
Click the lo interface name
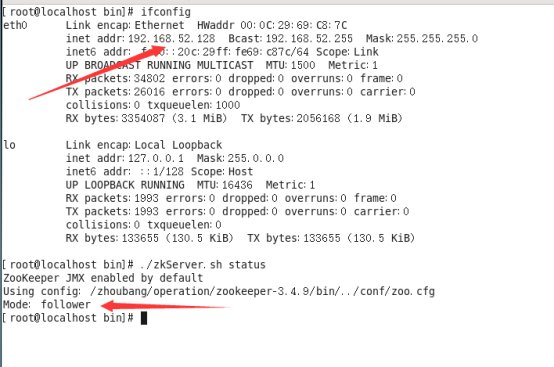tap(10, 145)
